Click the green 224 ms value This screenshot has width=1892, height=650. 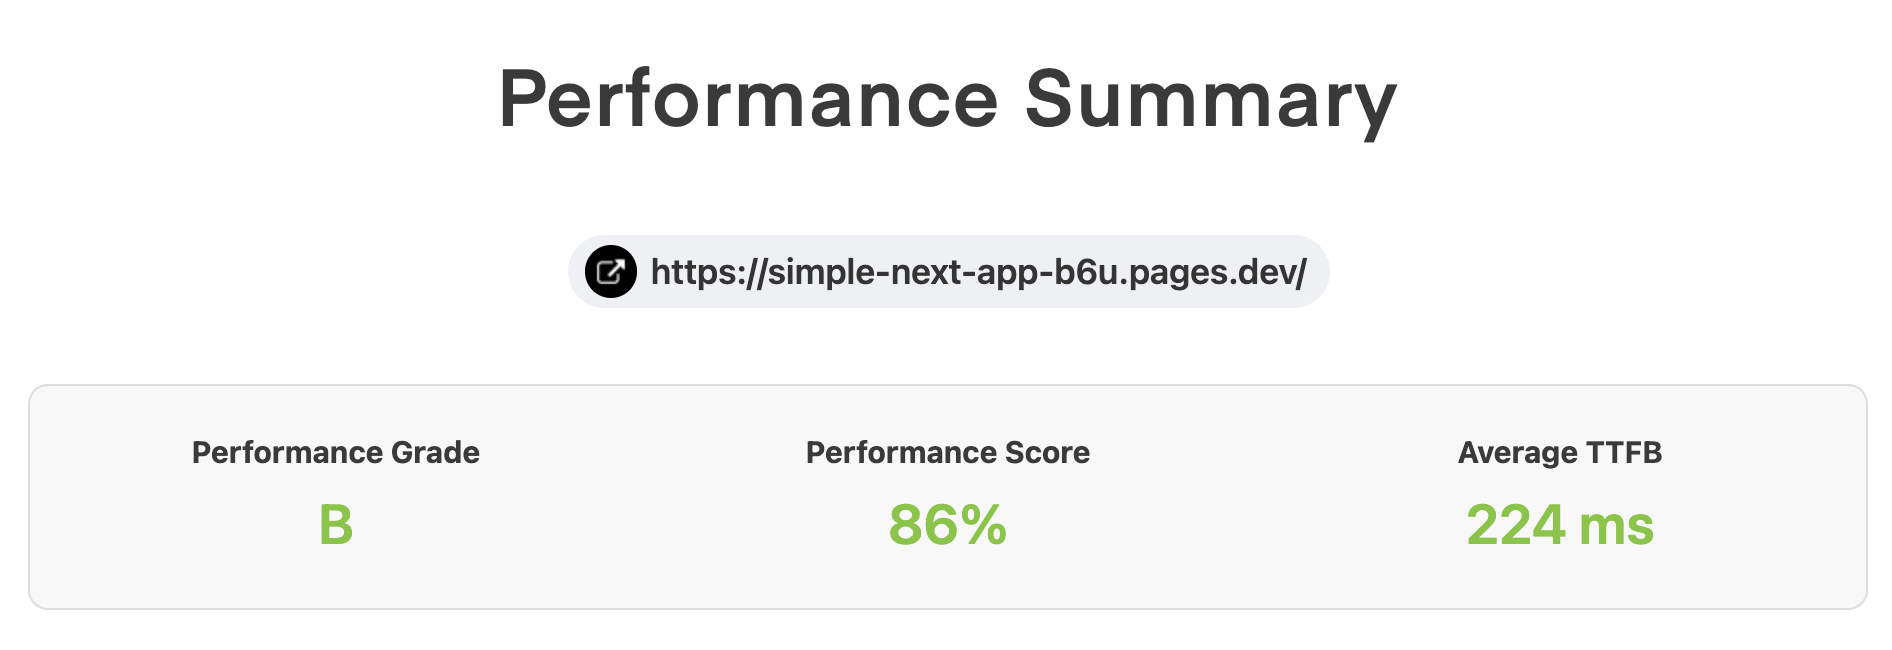1559,525
